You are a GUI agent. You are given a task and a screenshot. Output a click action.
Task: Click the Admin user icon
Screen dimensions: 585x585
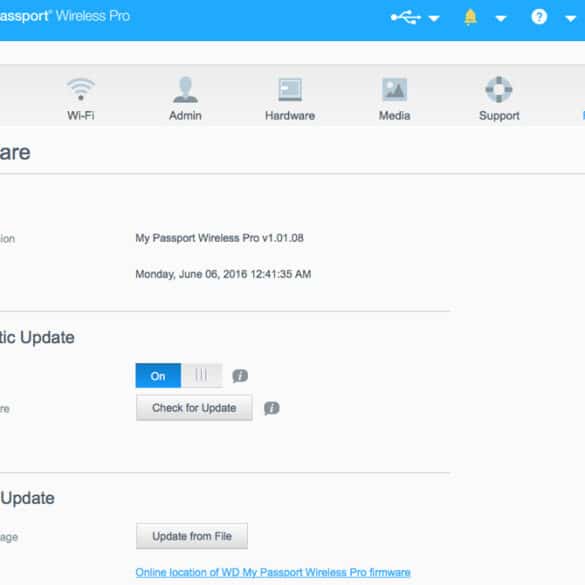pos(185,89)
